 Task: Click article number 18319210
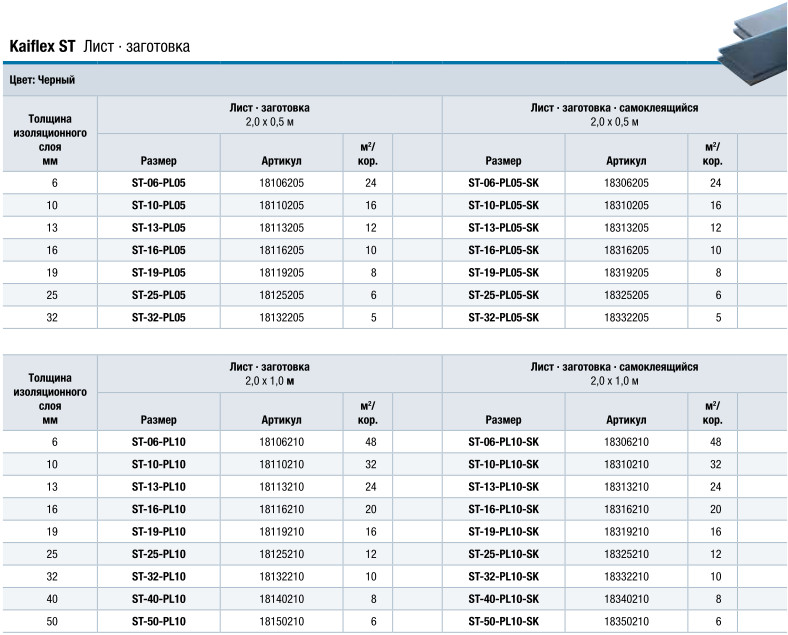(x=626, y=532)
